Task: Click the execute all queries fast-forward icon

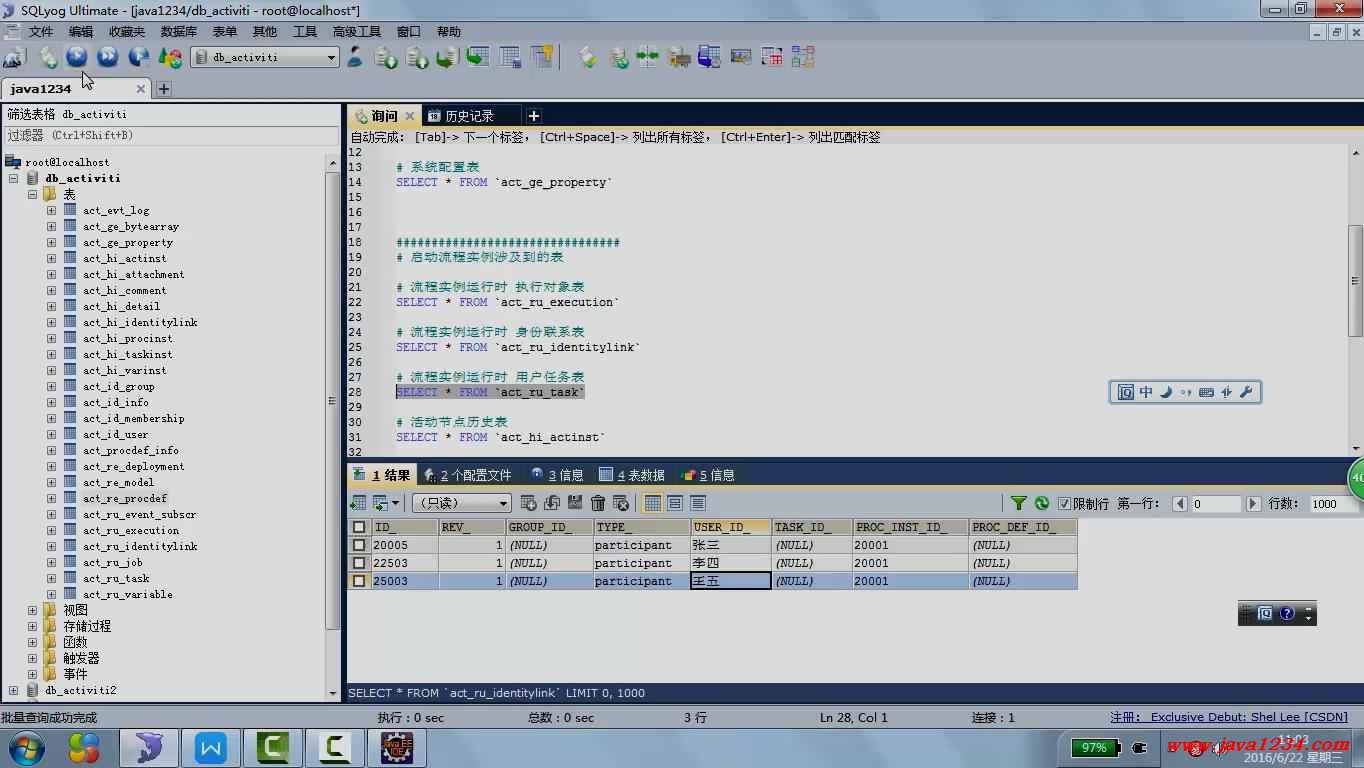Action: [108, 57]
